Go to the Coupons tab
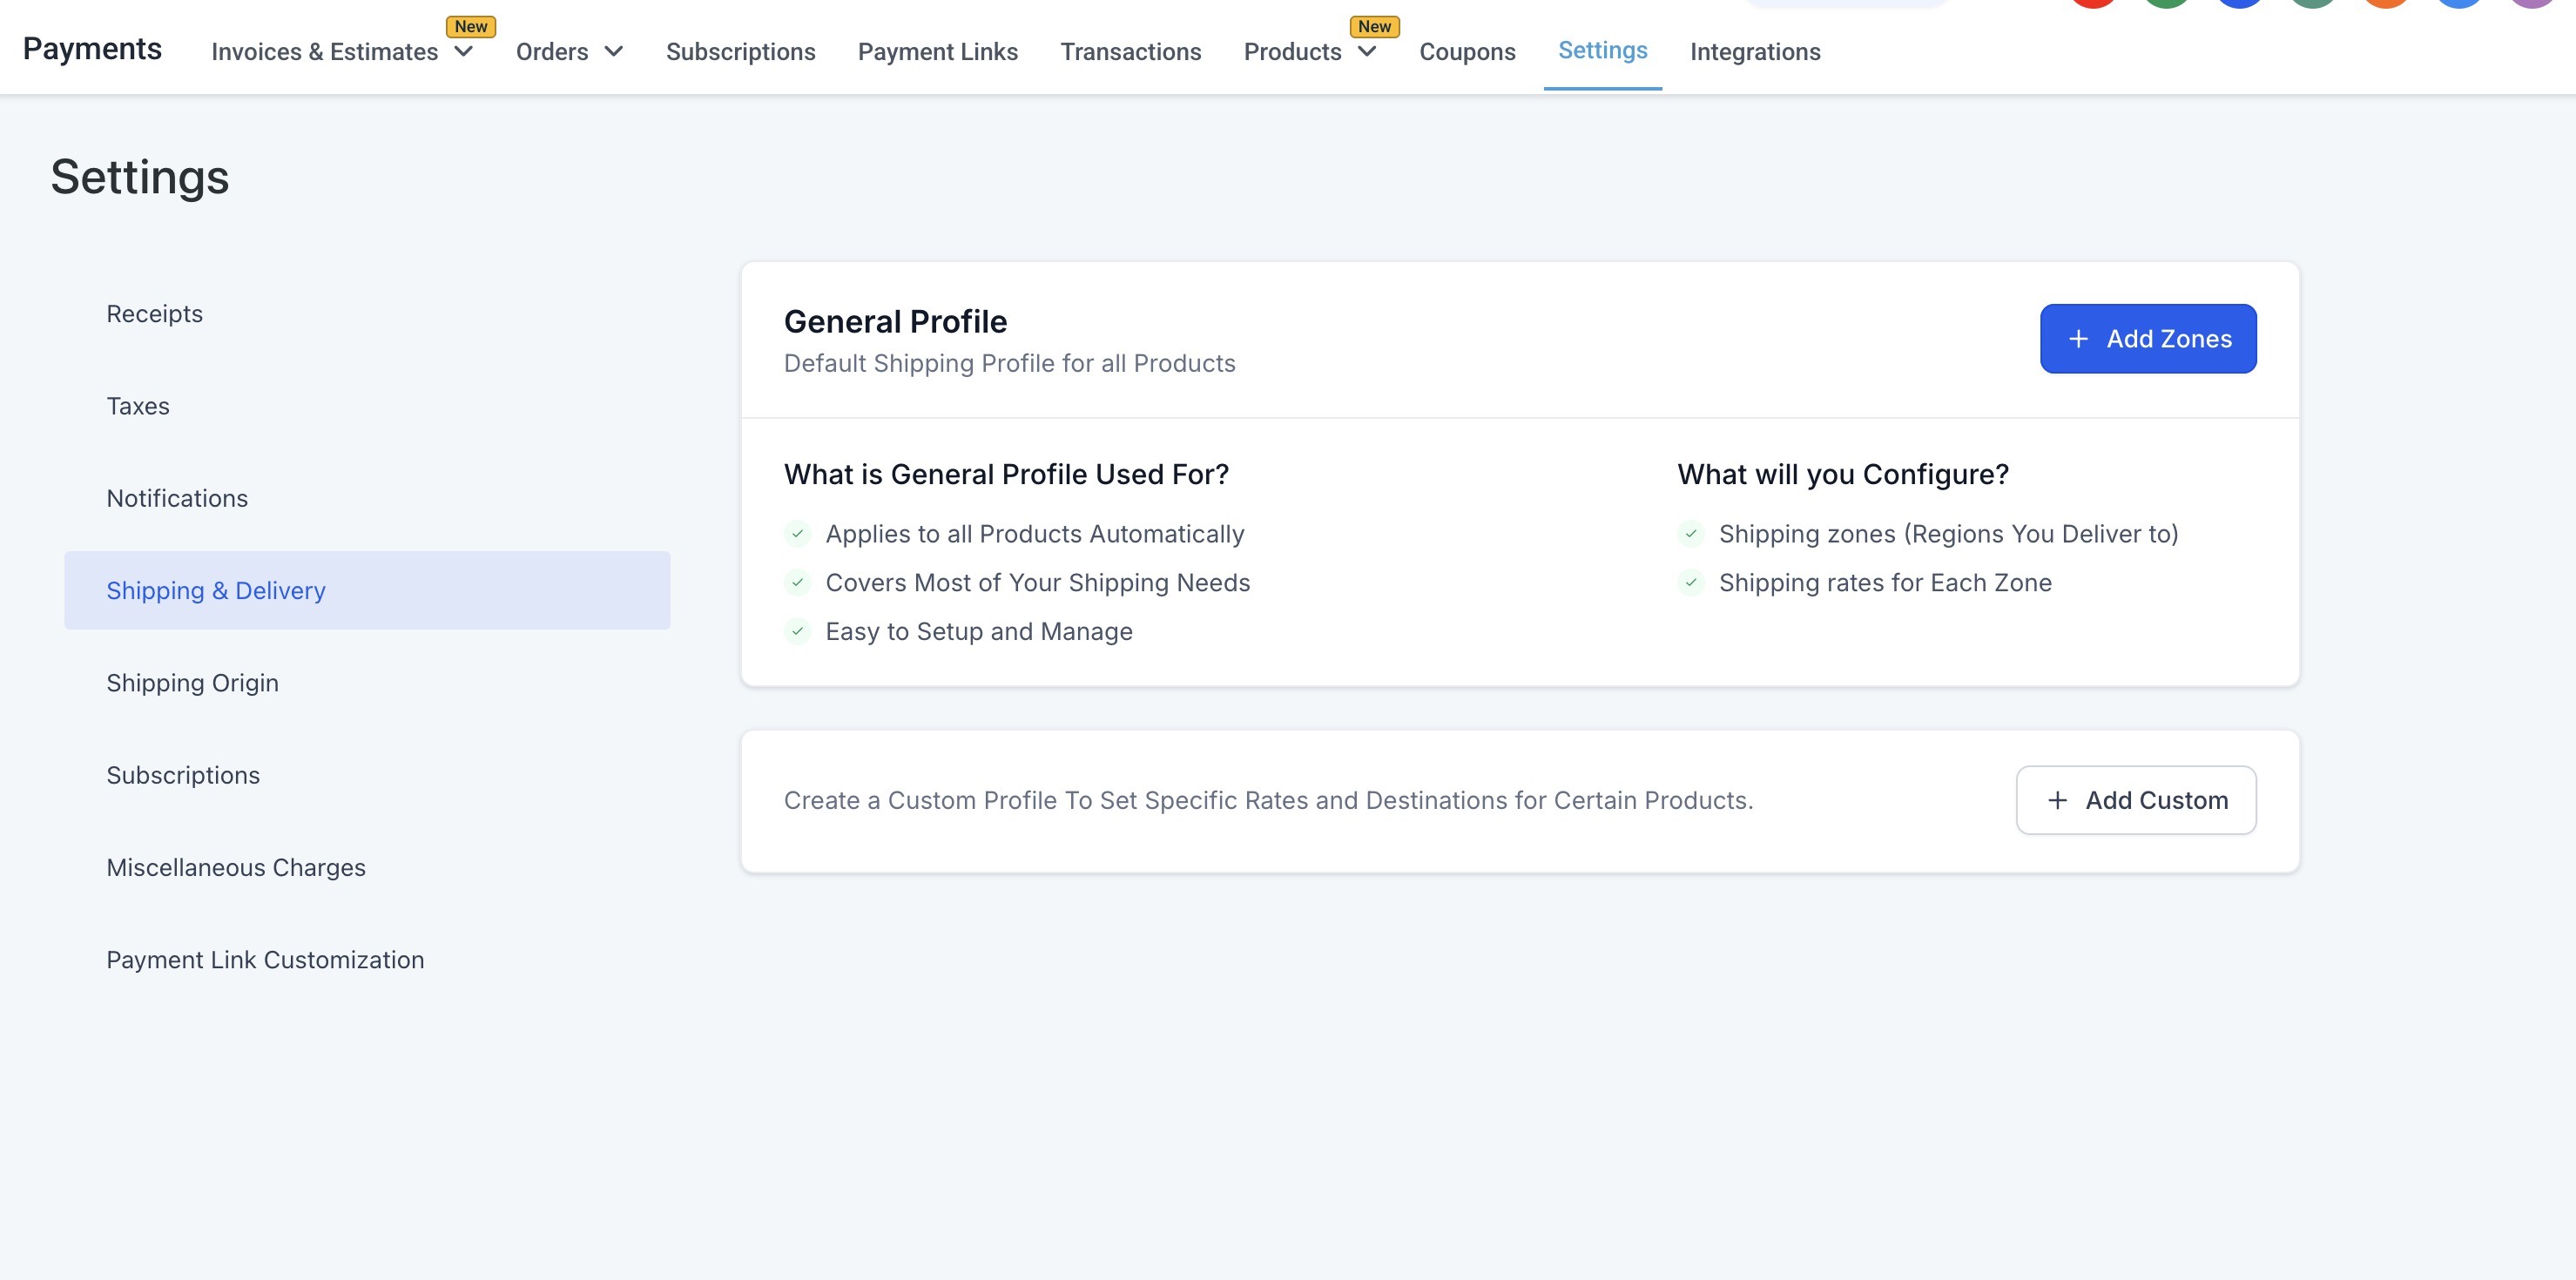Screen dimensions: 2576x1280 point(1466,52)
